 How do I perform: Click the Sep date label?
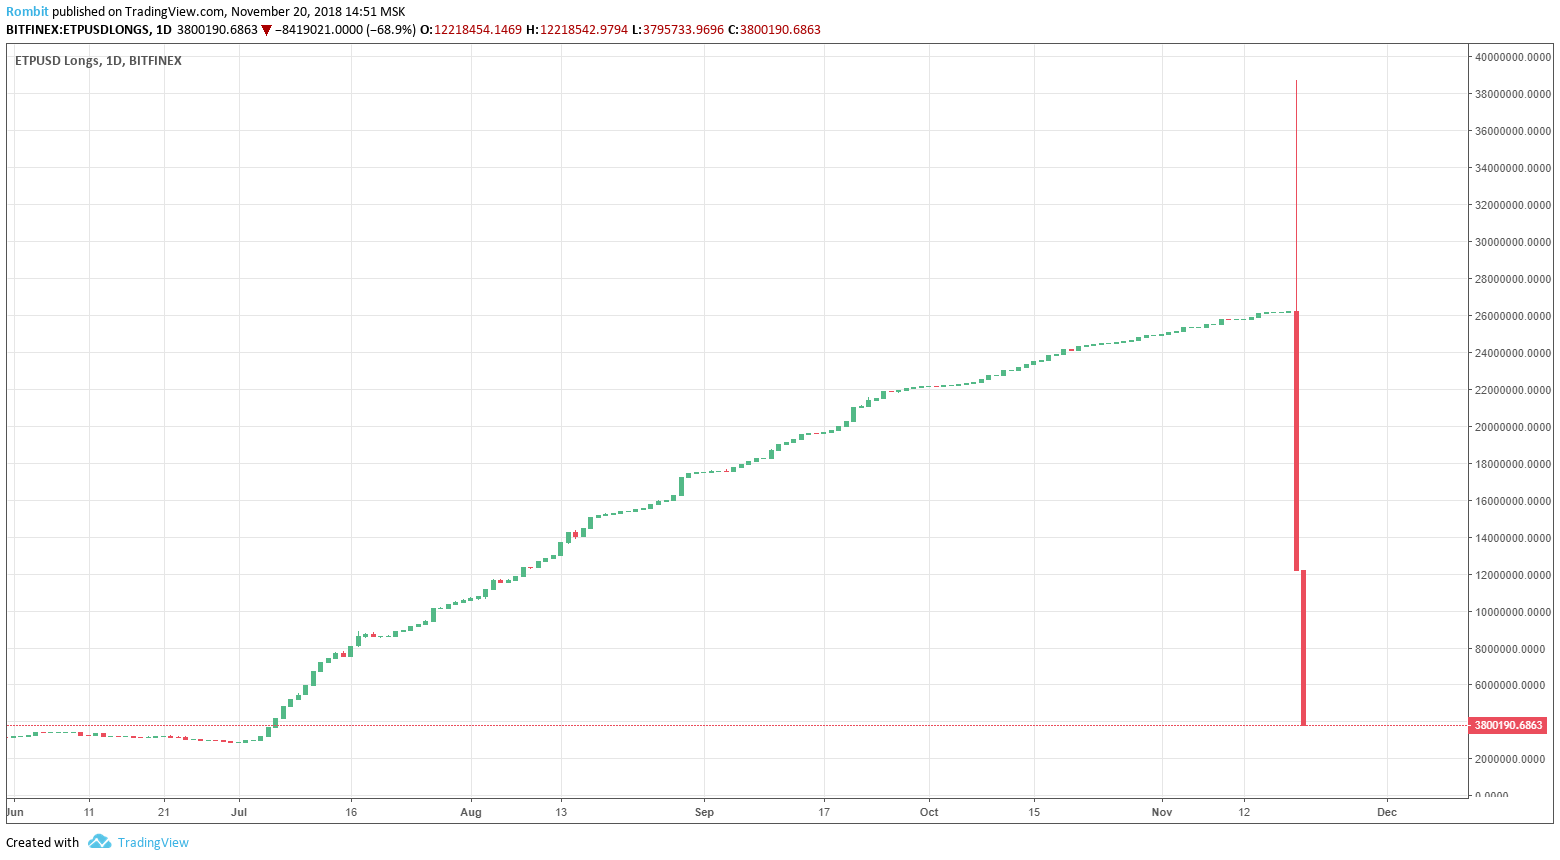point(704,812)
